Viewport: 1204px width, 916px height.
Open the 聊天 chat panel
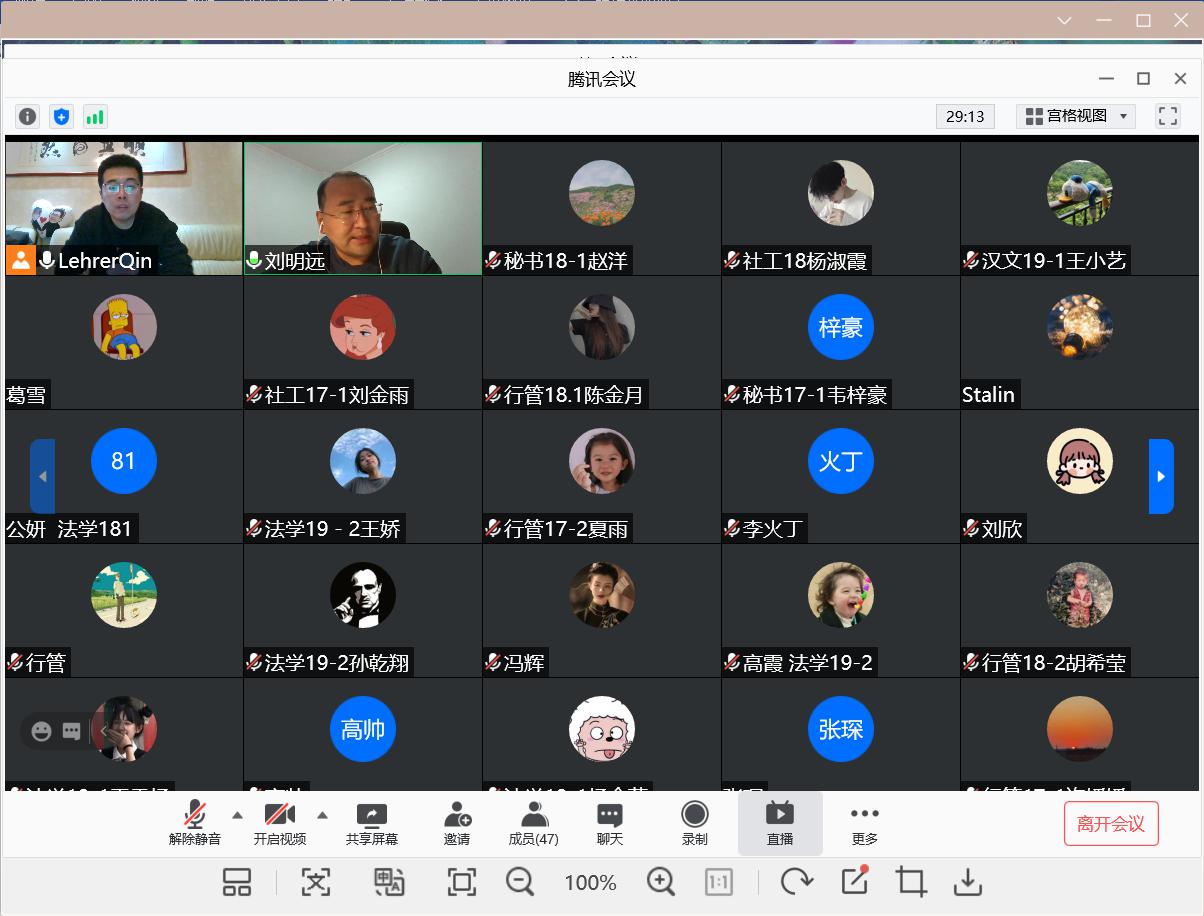point(609,824)
